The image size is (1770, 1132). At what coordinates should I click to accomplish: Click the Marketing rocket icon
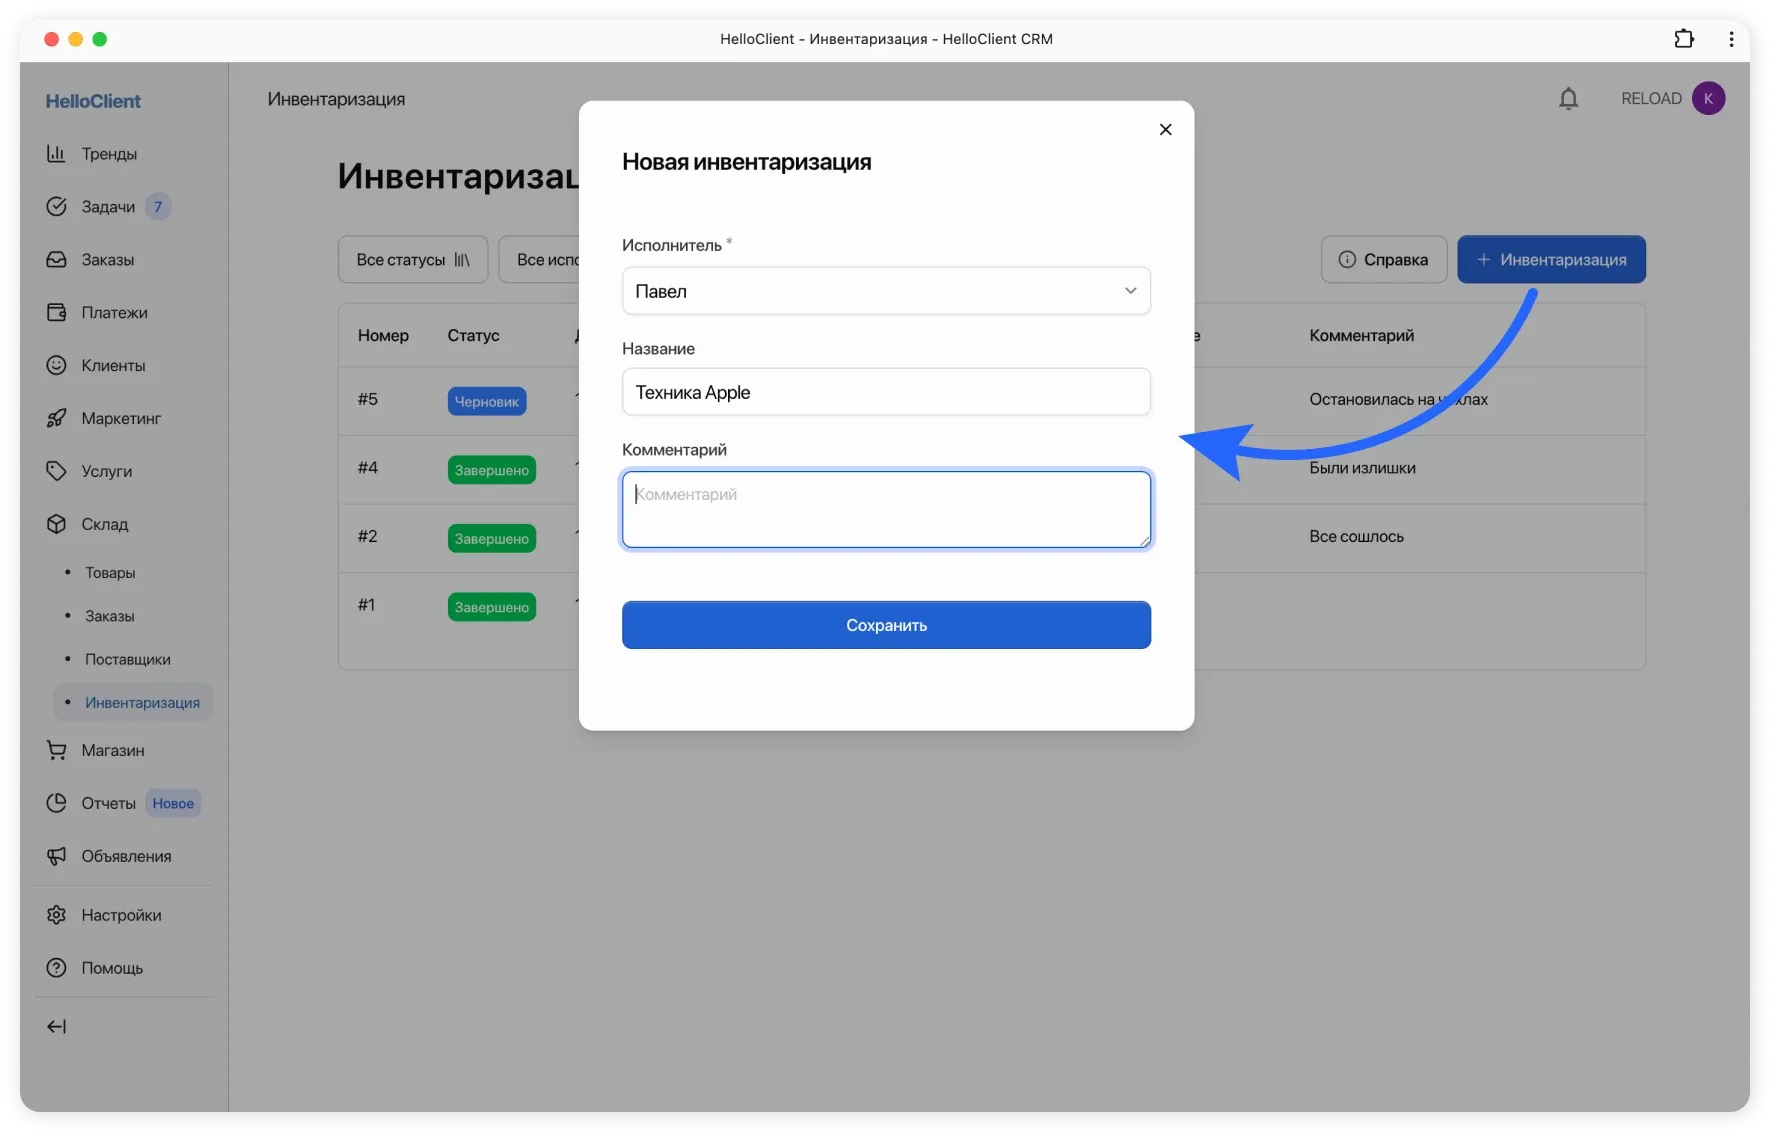56,419
